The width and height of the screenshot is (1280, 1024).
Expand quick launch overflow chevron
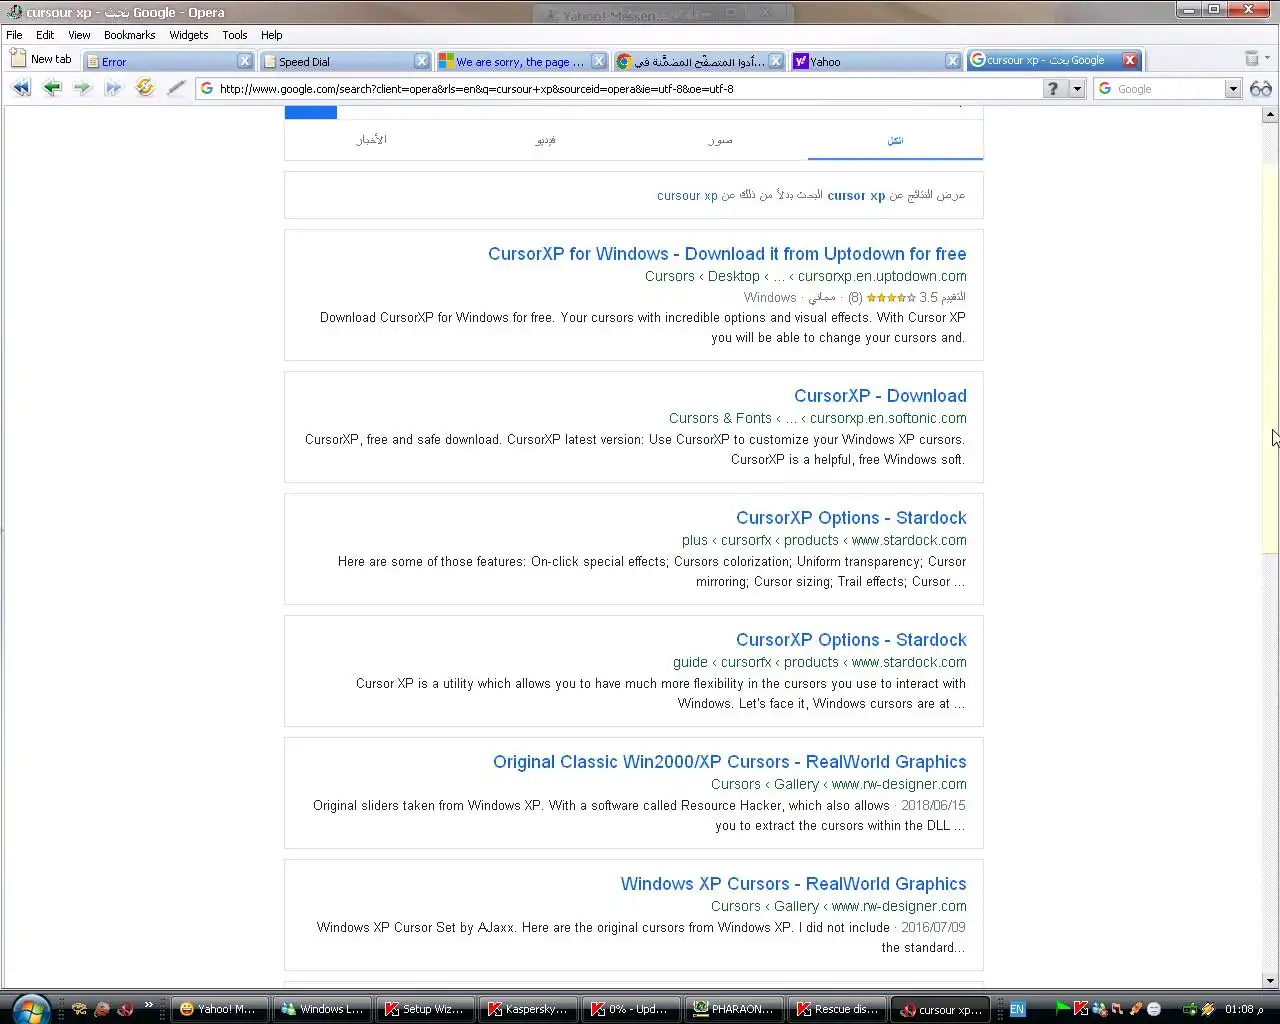(x=148, y=1004)
